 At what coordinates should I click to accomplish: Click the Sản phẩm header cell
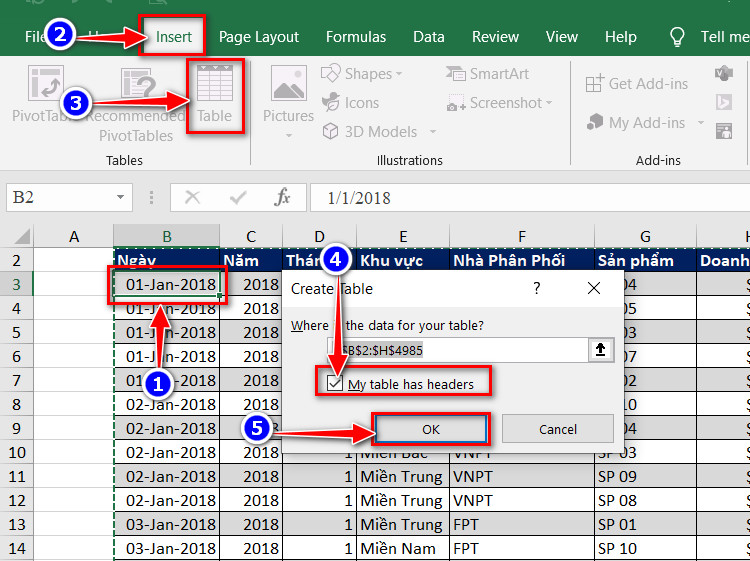pyautogui.click(x=645, y=260)
